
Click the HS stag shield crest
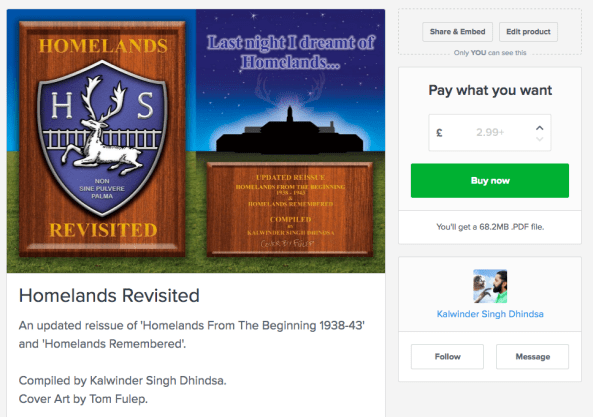point(102,138)
